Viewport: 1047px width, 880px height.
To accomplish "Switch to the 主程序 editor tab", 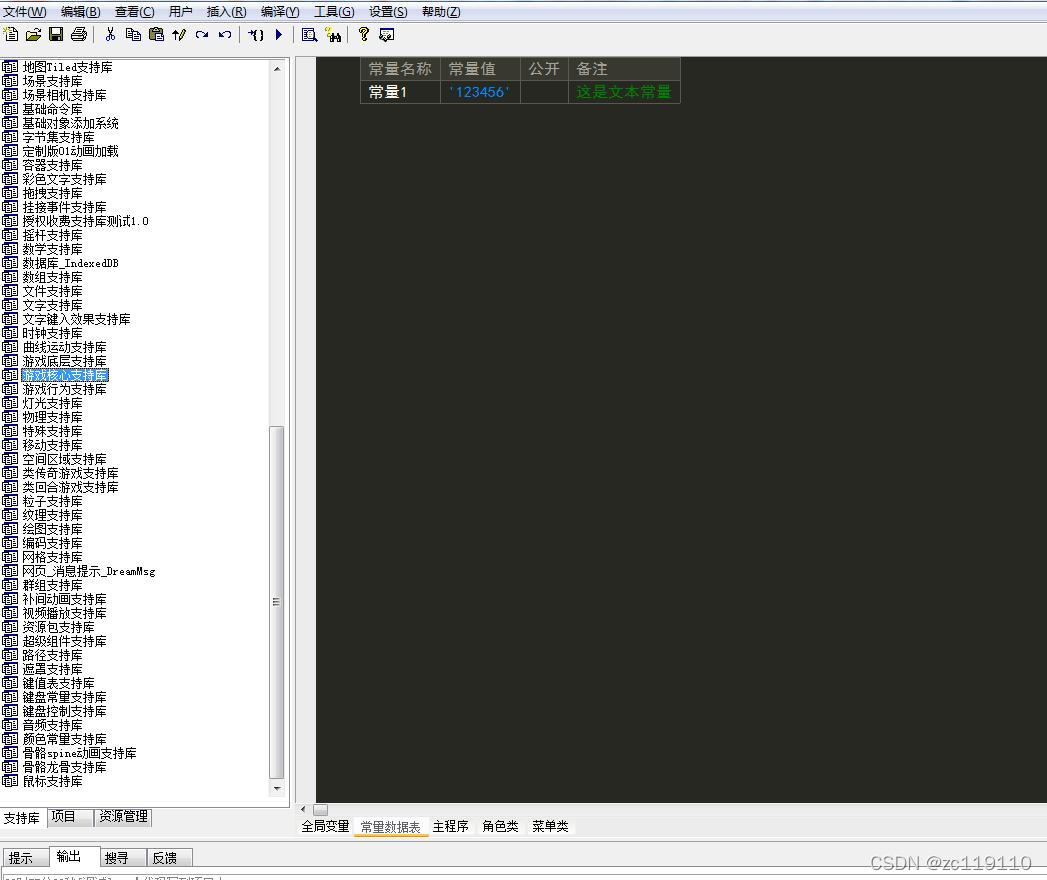I will [x=451, y=827].
